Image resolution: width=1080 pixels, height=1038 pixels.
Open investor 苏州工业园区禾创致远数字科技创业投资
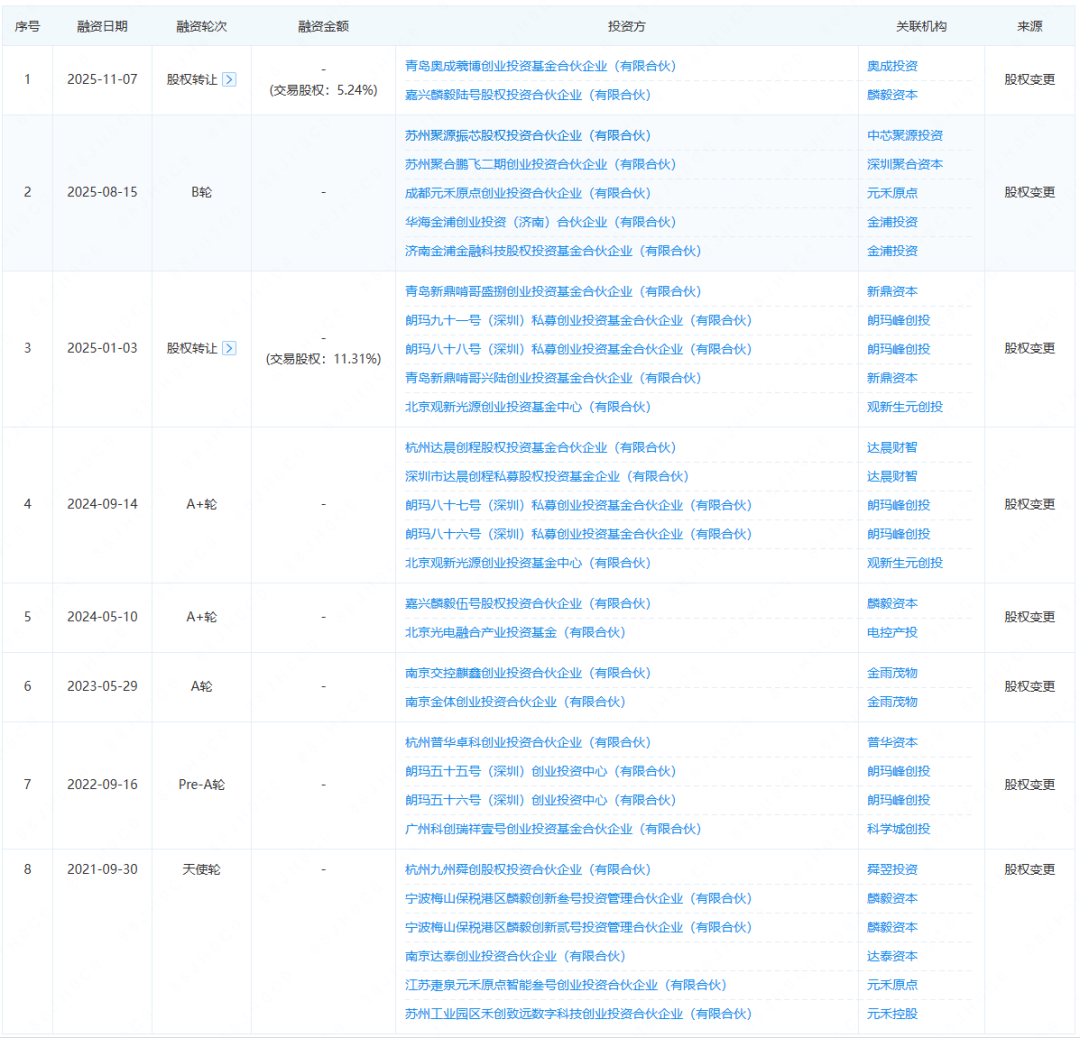[x=579, y=1016]
